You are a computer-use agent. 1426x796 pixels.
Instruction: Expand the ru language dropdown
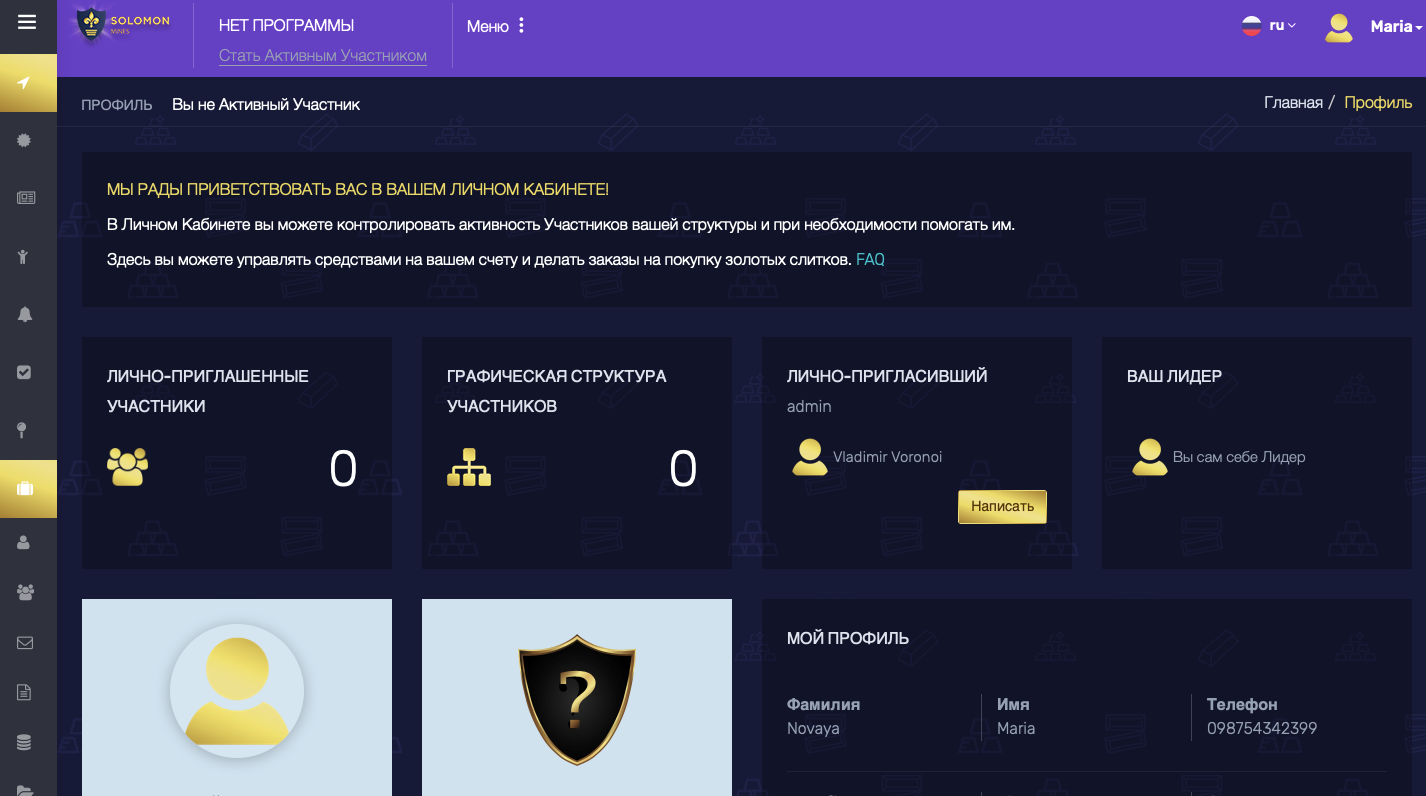click(x=1269, y=26)
